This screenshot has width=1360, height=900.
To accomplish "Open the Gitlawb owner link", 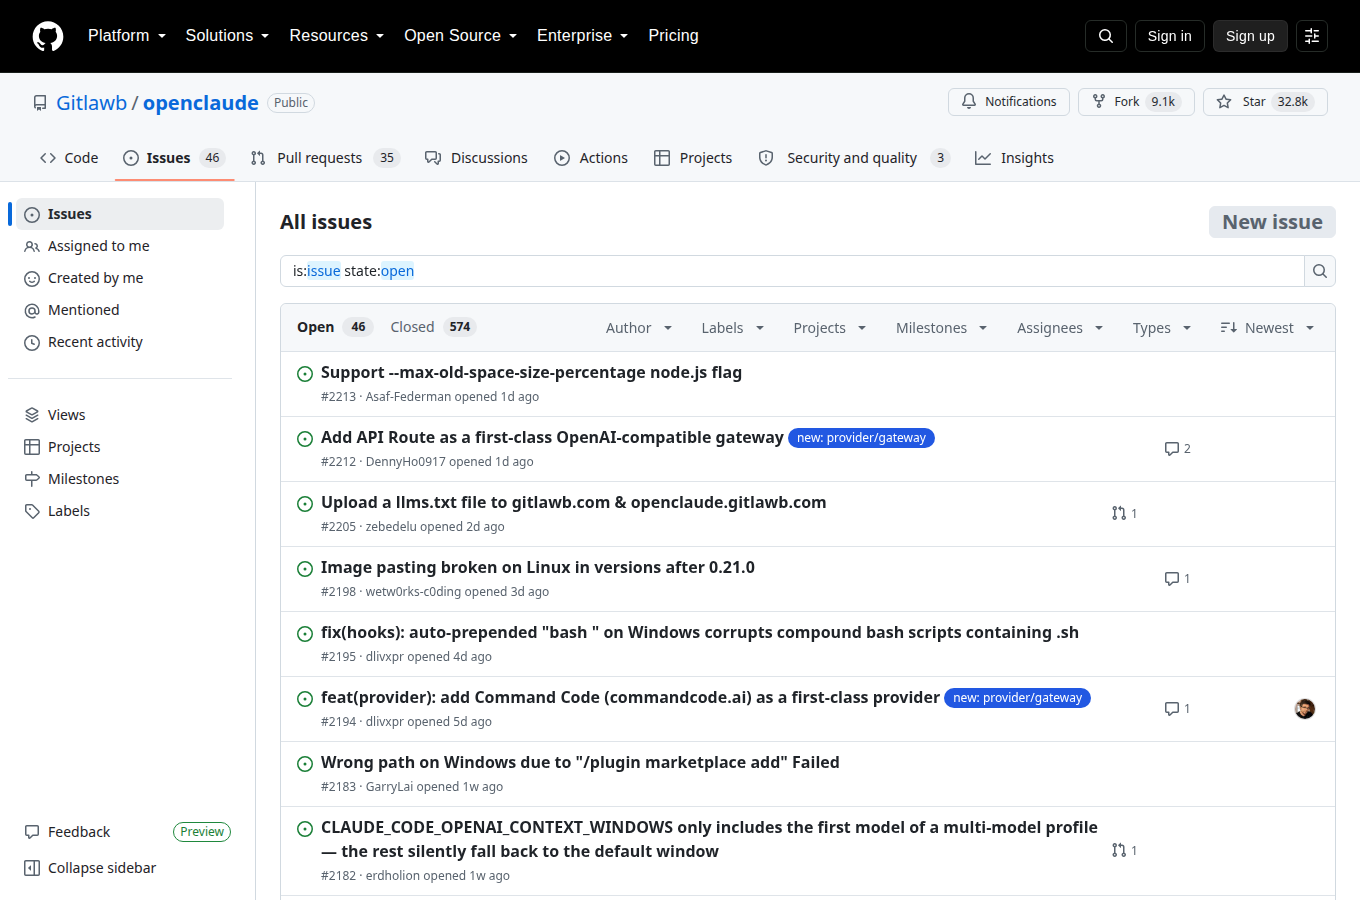I will pos(91,103).
